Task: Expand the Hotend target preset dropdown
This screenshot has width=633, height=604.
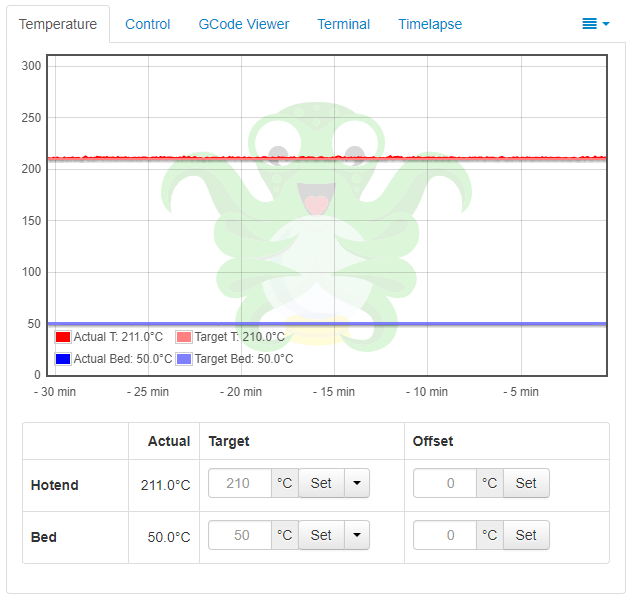Action: (x=357, y=484)
